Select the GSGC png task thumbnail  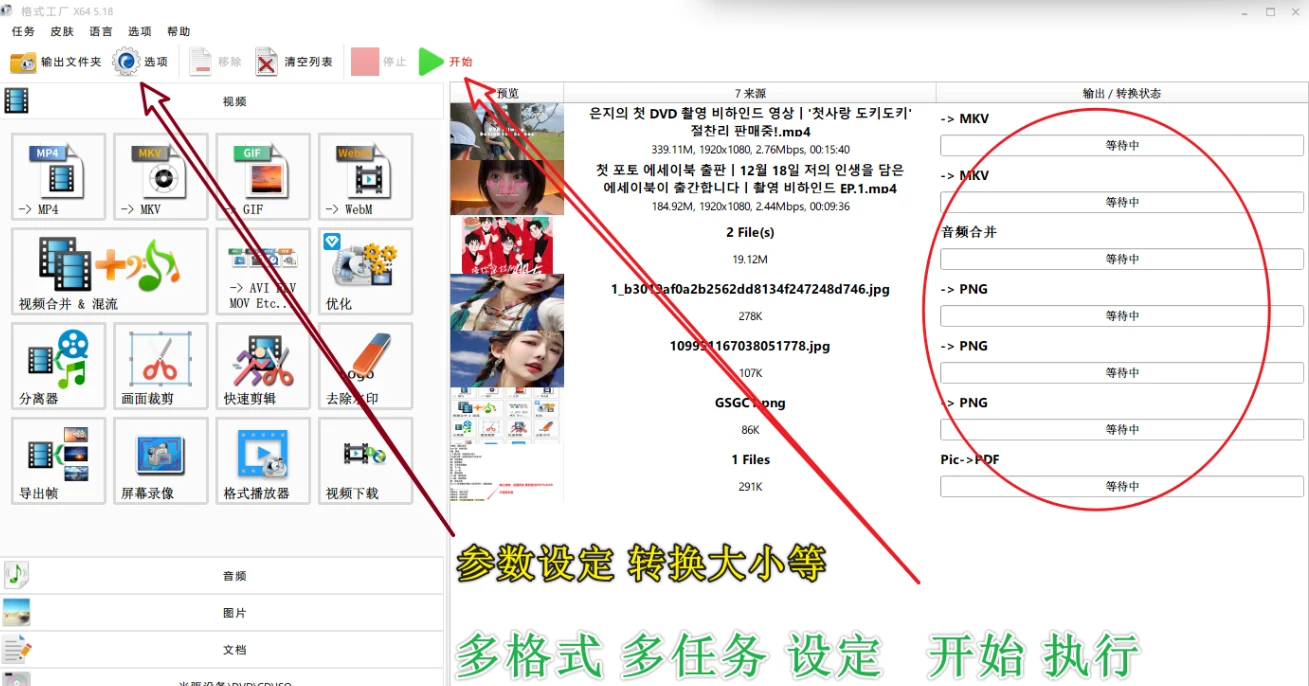pos(507,416)
